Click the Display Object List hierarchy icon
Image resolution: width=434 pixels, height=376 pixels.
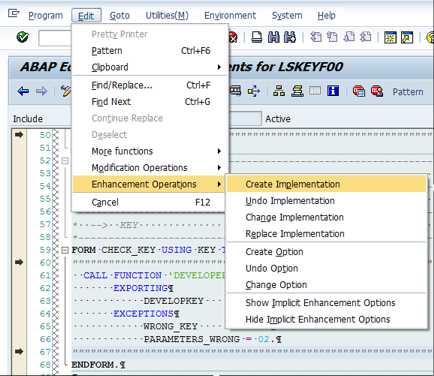pyautogui.click(x=279, y=91)
